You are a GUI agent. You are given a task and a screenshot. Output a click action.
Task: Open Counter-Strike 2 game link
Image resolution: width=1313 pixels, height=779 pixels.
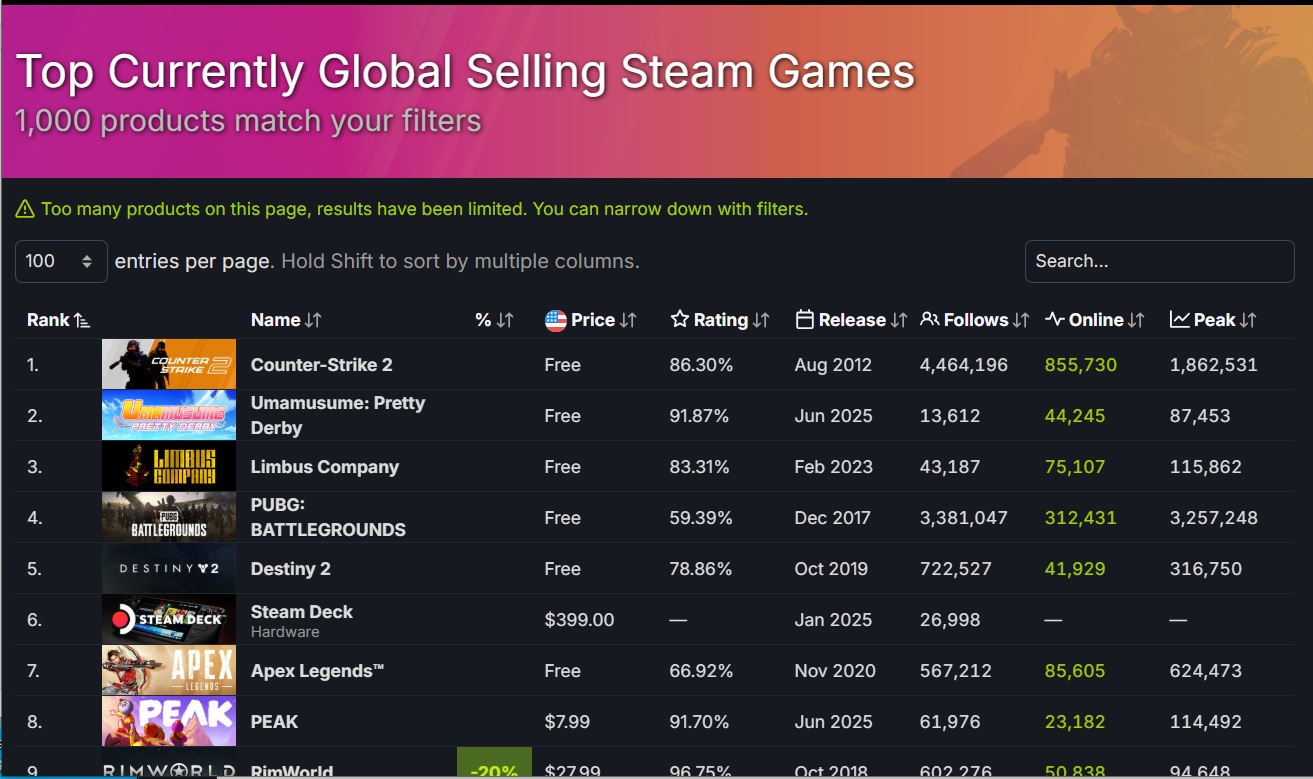[x=321, y=365]
